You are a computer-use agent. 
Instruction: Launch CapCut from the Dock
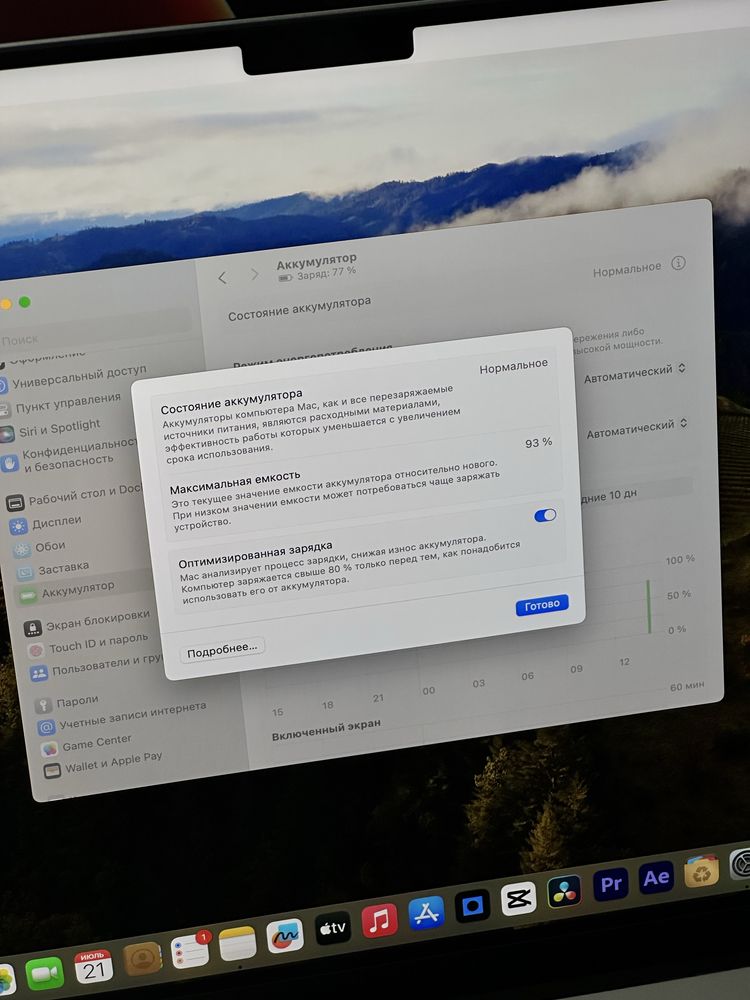point(518,899)
